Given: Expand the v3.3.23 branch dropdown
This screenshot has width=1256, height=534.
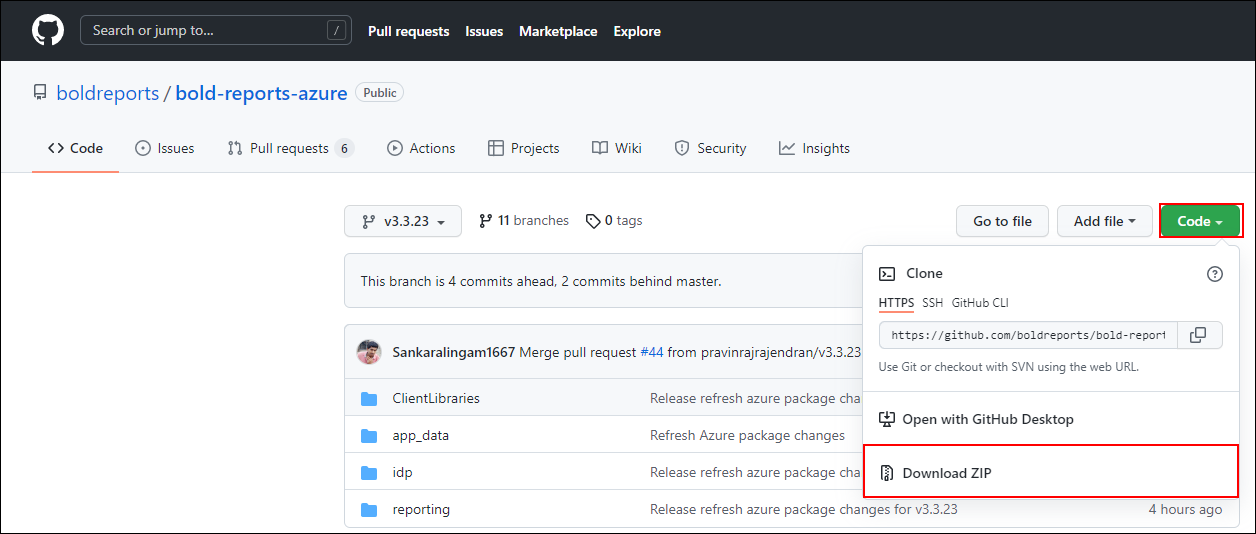Looking at the screenshot, I should click(x=403, y=221).
